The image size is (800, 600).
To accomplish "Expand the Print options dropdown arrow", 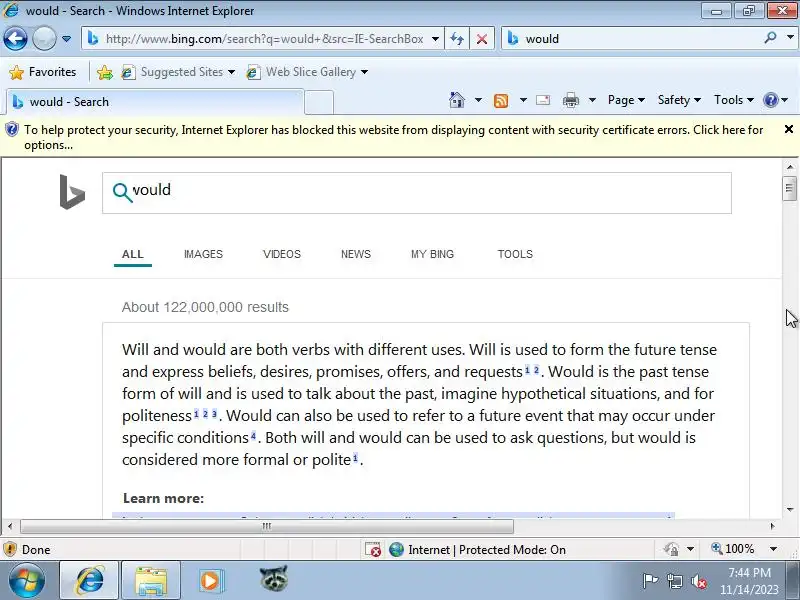I will click(x=592, y=100).
